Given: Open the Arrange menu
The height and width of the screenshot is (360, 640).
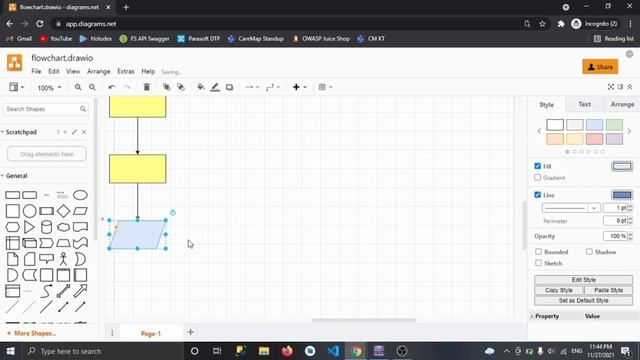Looking at the screenshot, I should [98, 71].
